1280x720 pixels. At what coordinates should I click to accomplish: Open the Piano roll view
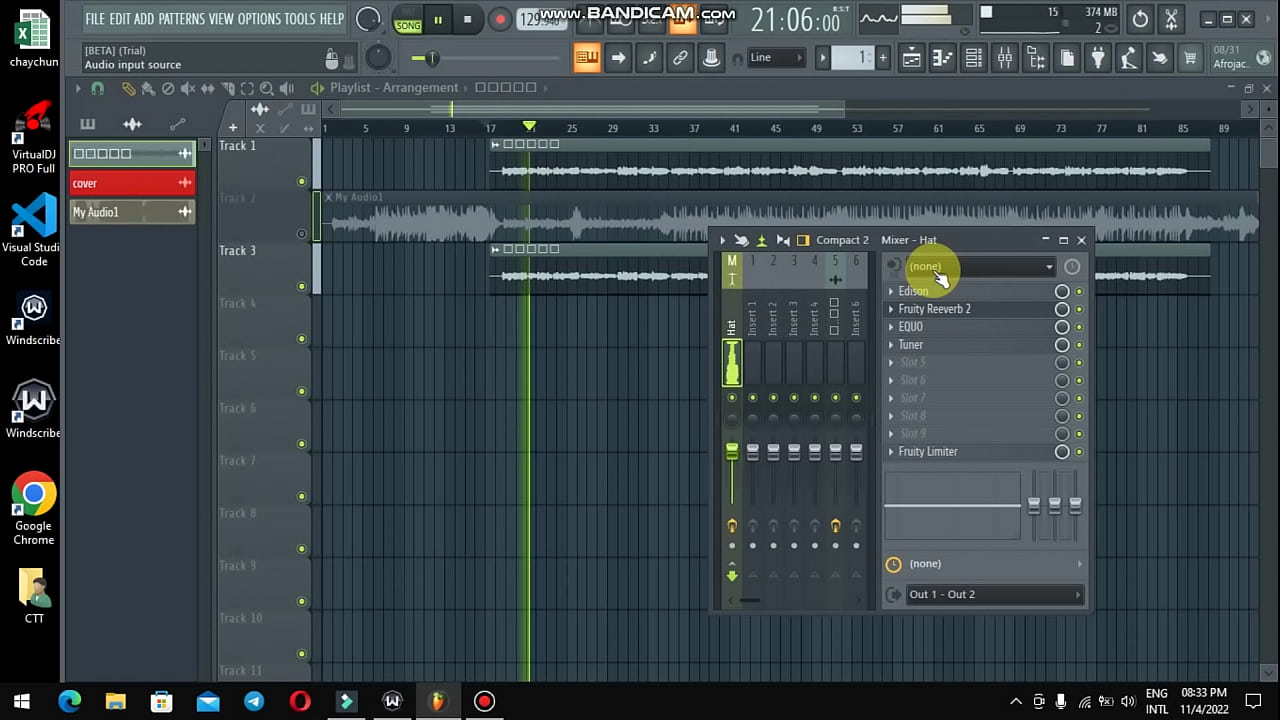942,58
